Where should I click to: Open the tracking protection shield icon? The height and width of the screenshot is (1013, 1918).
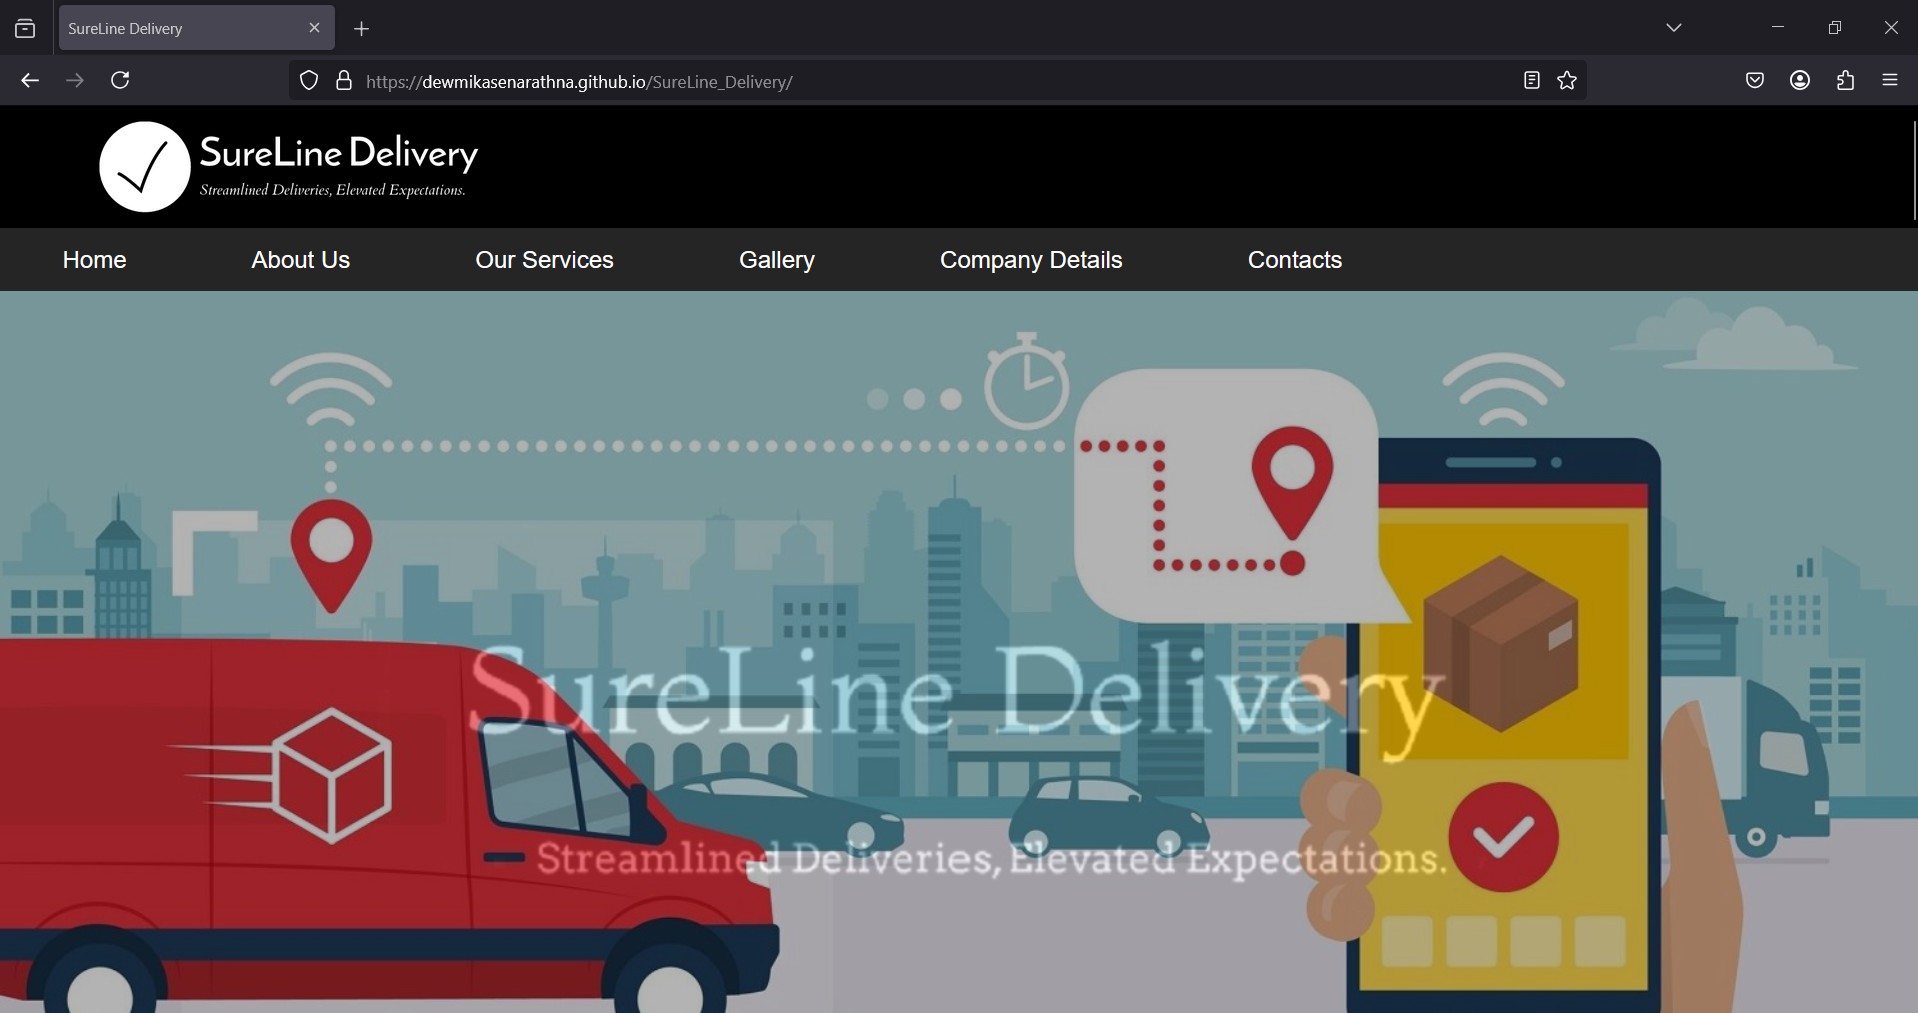(x=309, y=81)
